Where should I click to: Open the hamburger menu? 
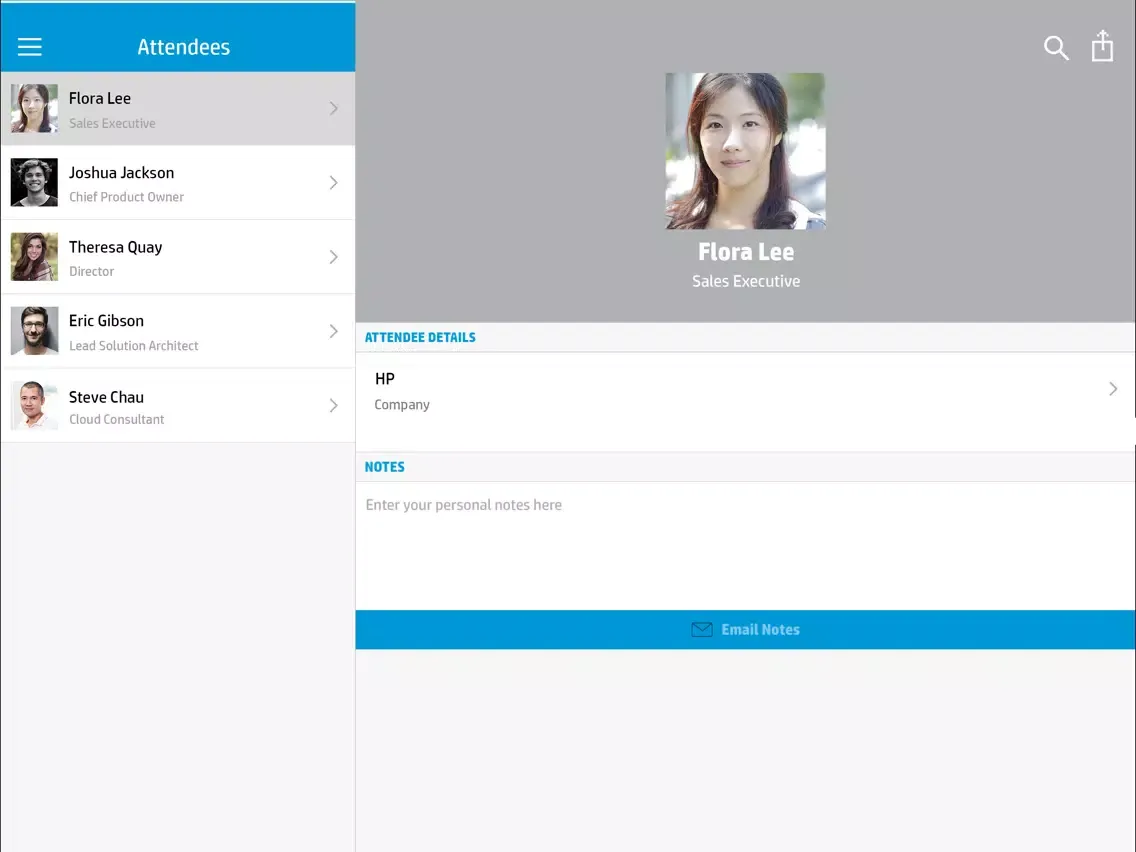click(30, 47)
